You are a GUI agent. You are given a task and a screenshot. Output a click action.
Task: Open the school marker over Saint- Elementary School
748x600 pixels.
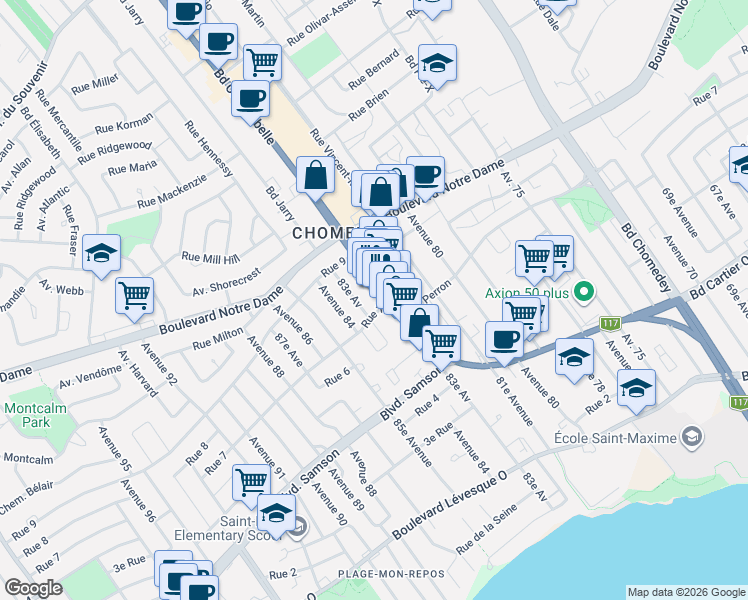pos(276,514)
